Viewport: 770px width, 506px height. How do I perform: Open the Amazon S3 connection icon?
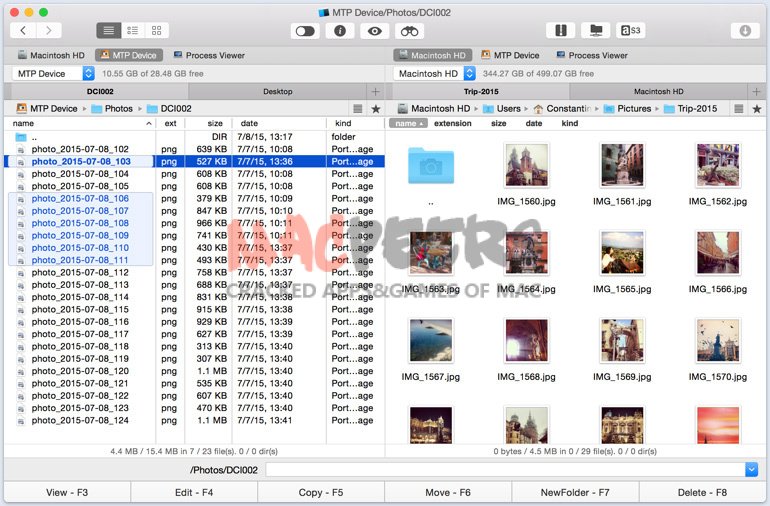[x=631, y=31]
